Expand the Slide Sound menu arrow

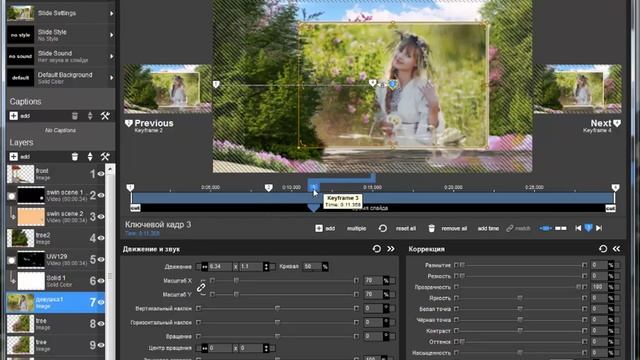click(x=111, y=56)
